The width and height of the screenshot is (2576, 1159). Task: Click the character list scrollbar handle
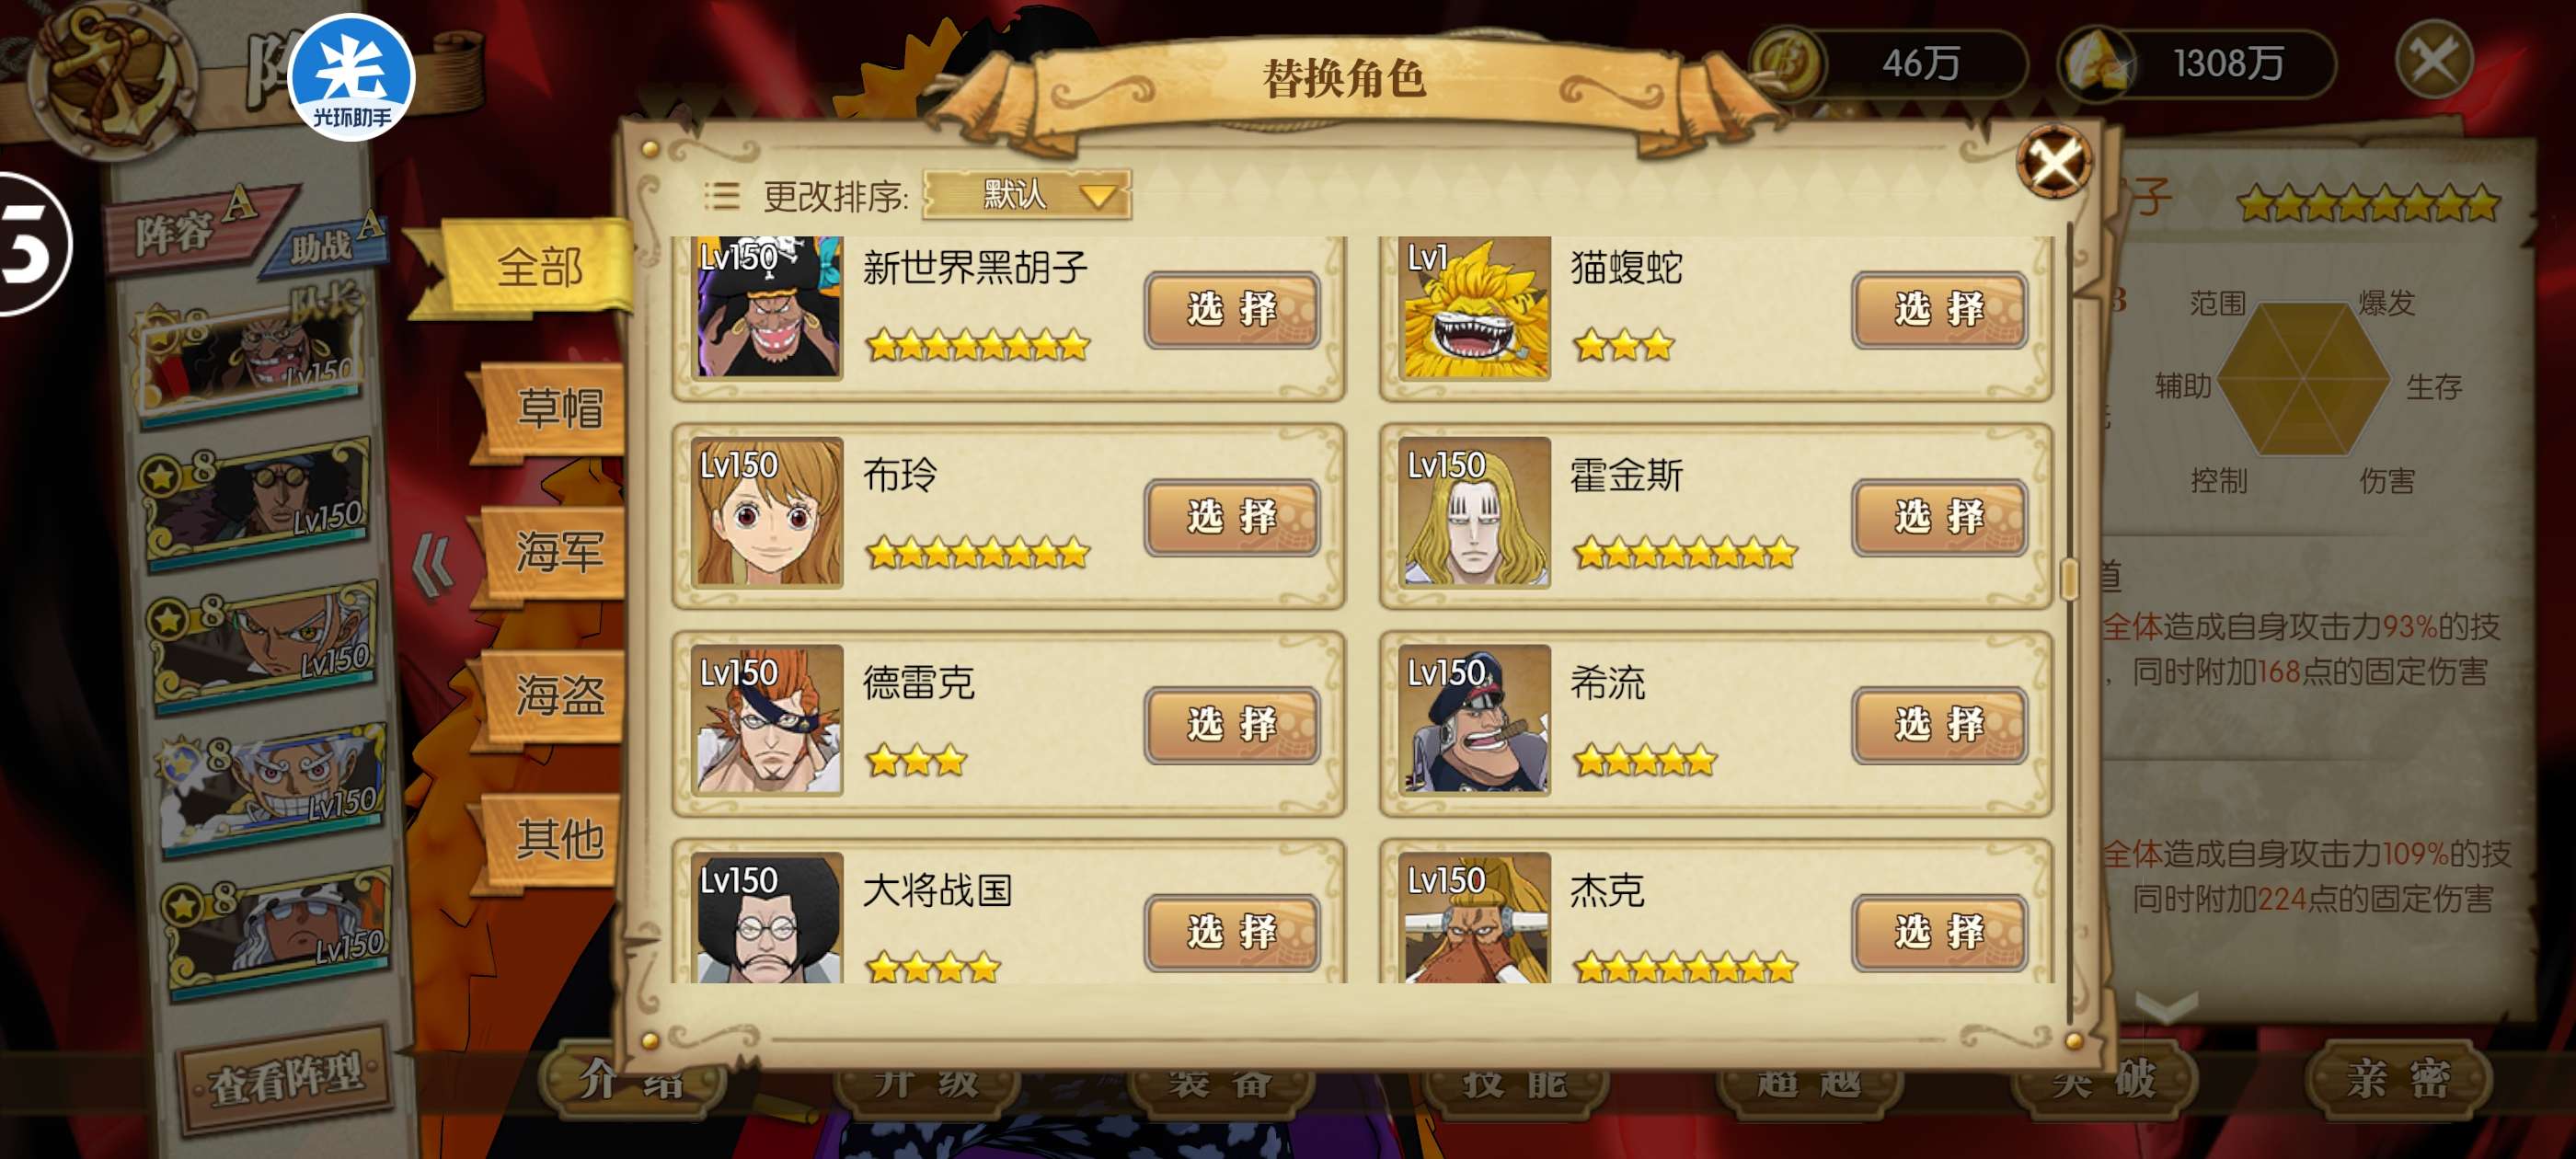(x=2070, y=577)
